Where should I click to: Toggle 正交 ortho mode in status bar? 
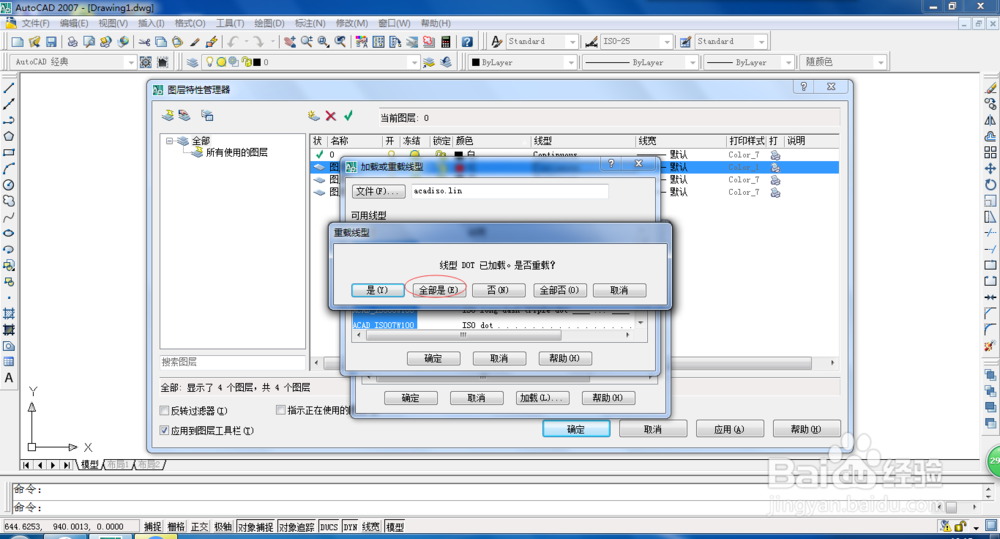point(200,527)
